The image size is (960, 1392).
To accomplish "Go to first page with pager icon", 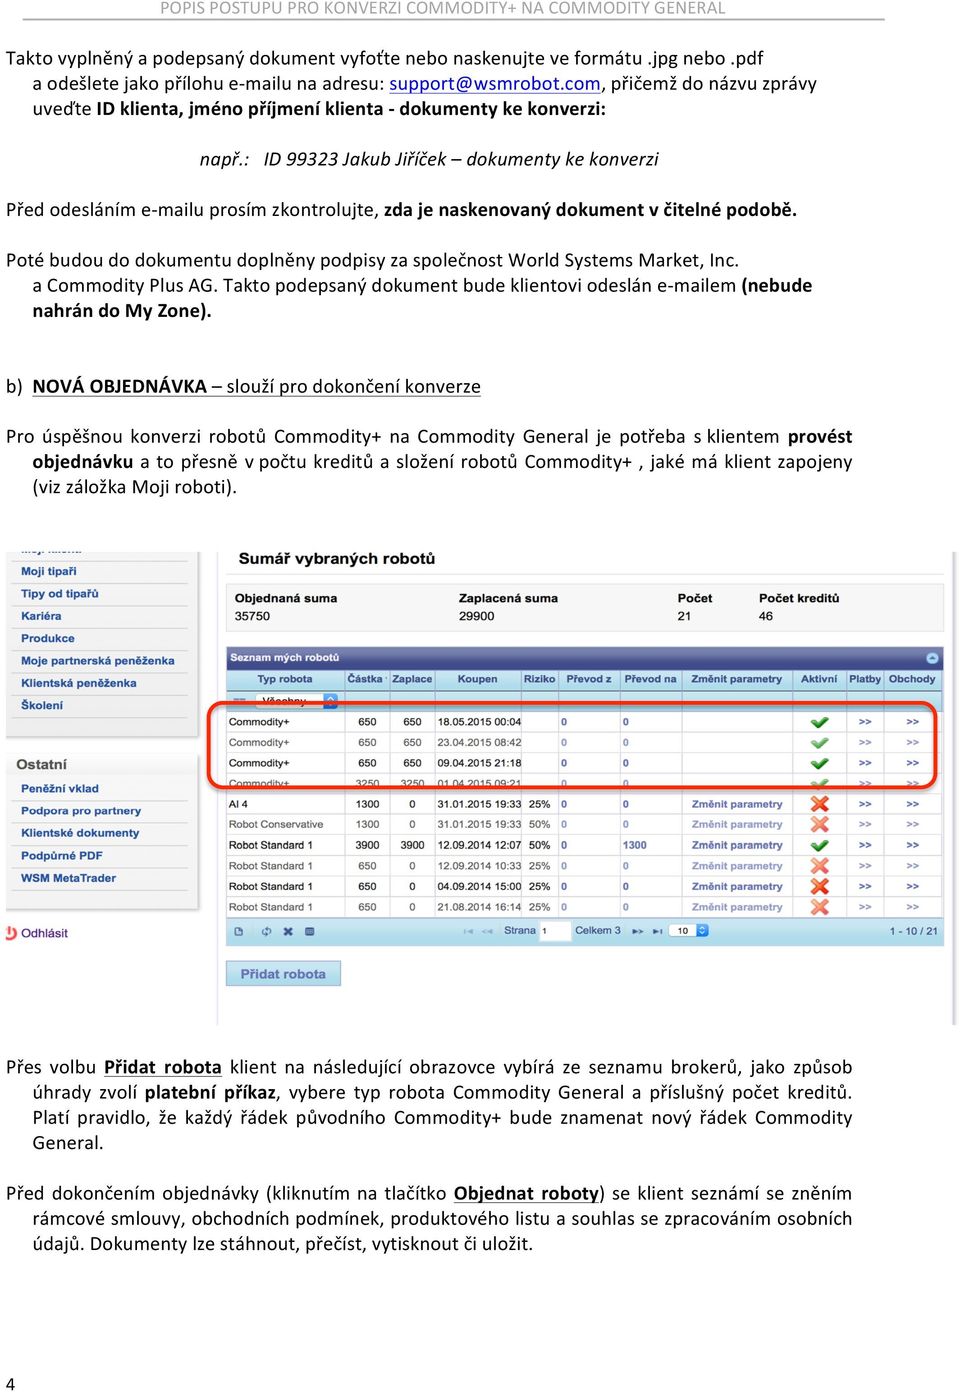I will pos(467,931).
